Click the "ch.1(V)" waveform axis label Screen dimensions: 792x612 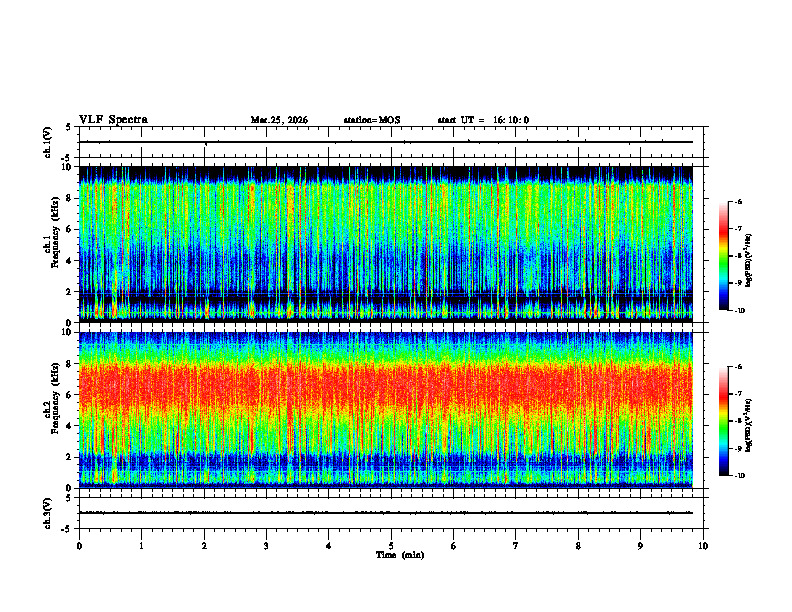[48, 142]
